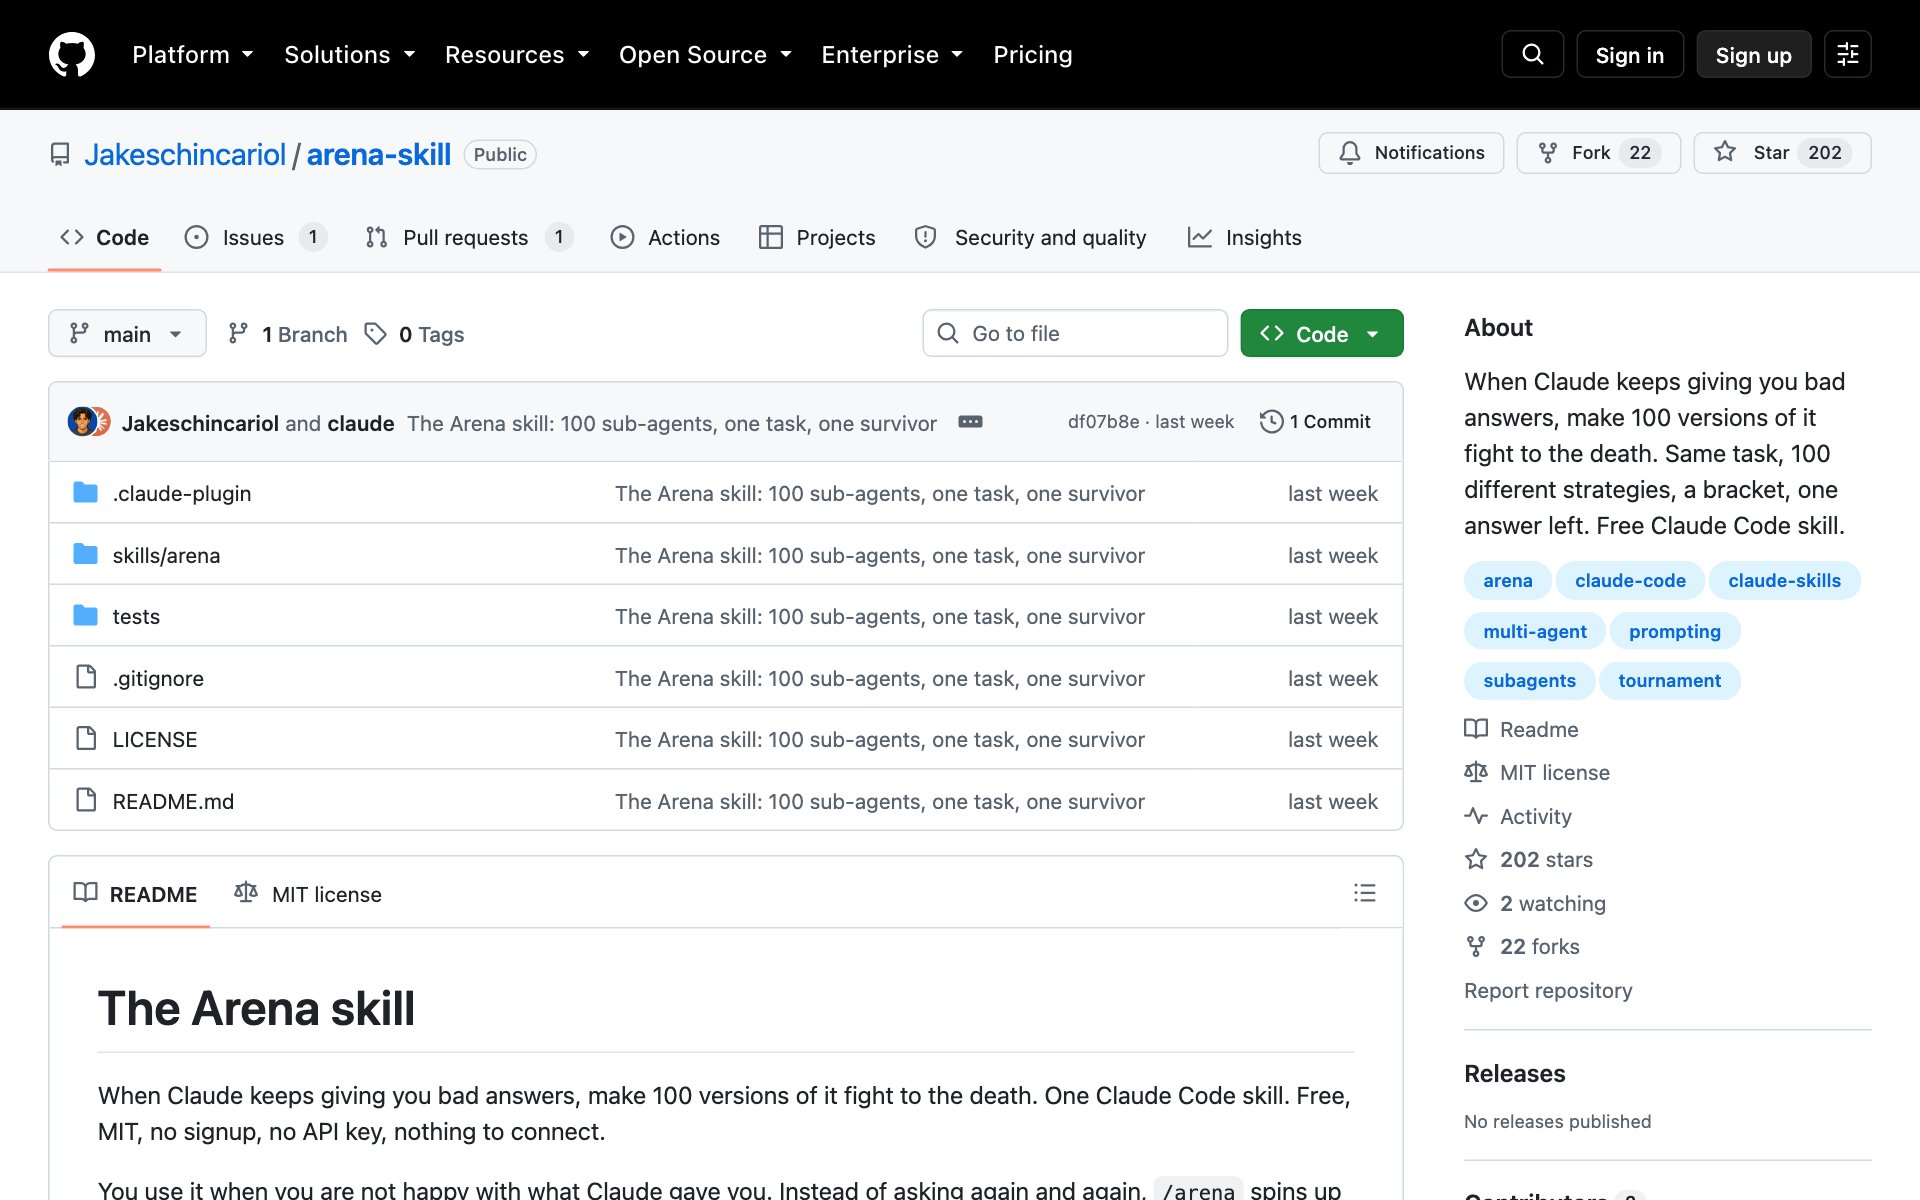The image size is (1920, 1200).
Task: Click the claude-code topic tag
Action: tap(1630, 580)
